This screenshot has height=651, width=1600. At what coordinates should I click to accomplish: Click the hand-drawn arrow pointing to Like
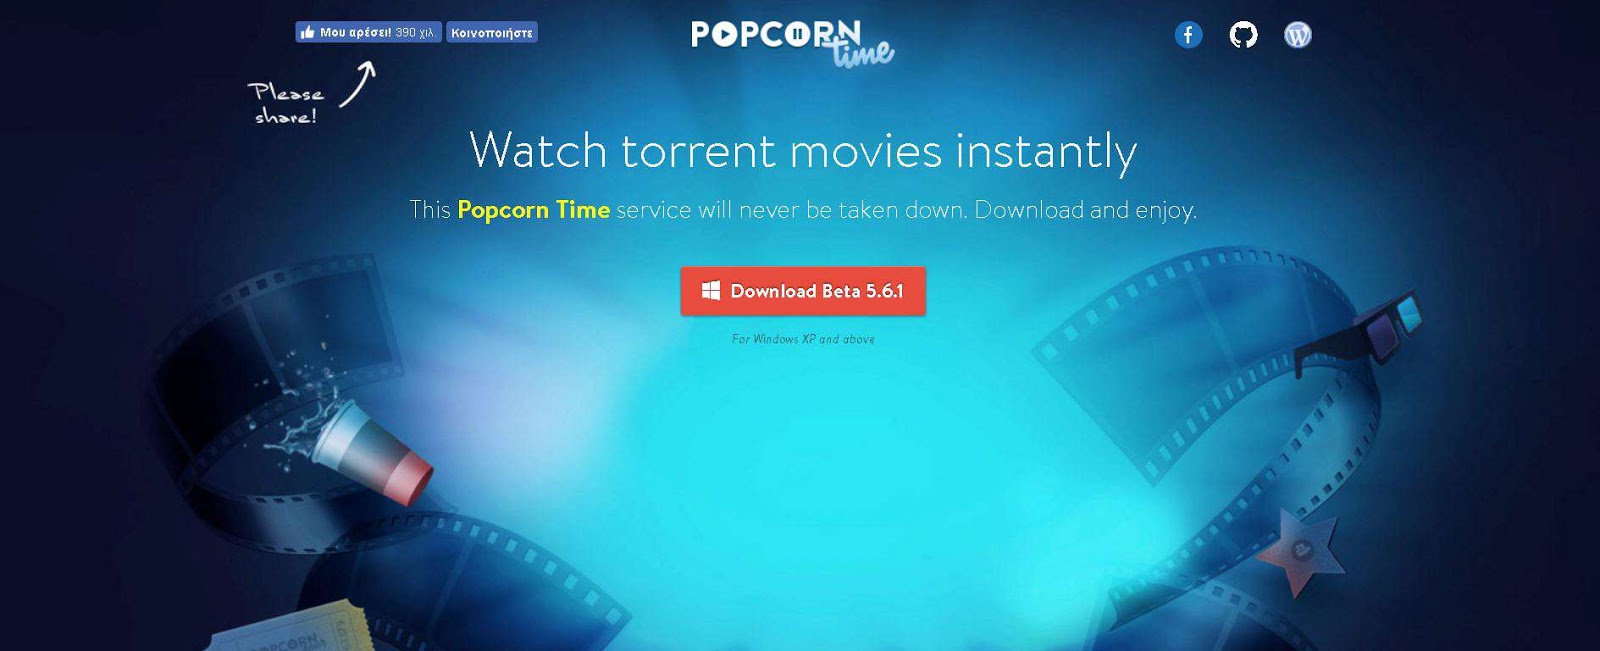(358, 84)
